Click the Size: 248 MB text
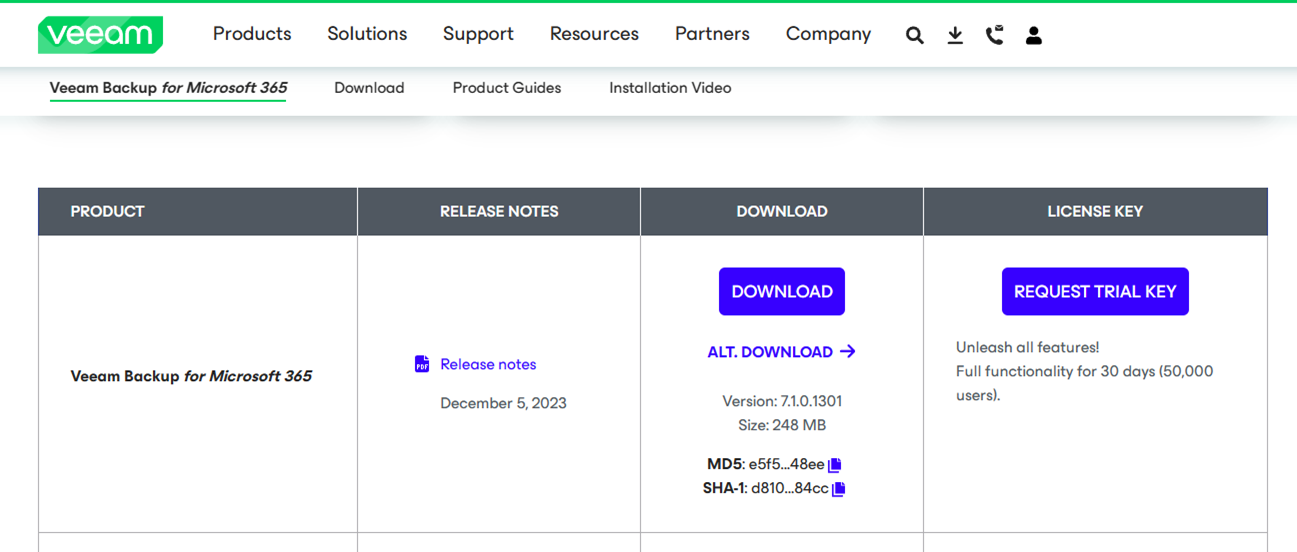The image size is (1297, 552). pos(782,425)
